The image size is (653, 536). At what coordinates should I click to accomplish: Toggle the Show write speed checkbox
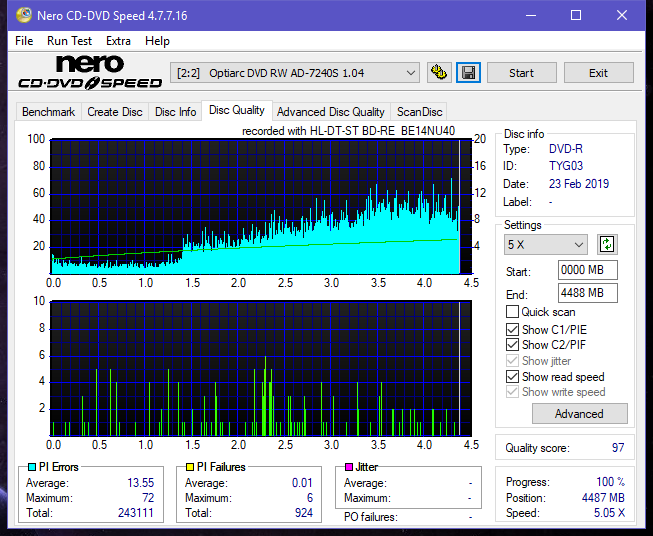point(512,392)
